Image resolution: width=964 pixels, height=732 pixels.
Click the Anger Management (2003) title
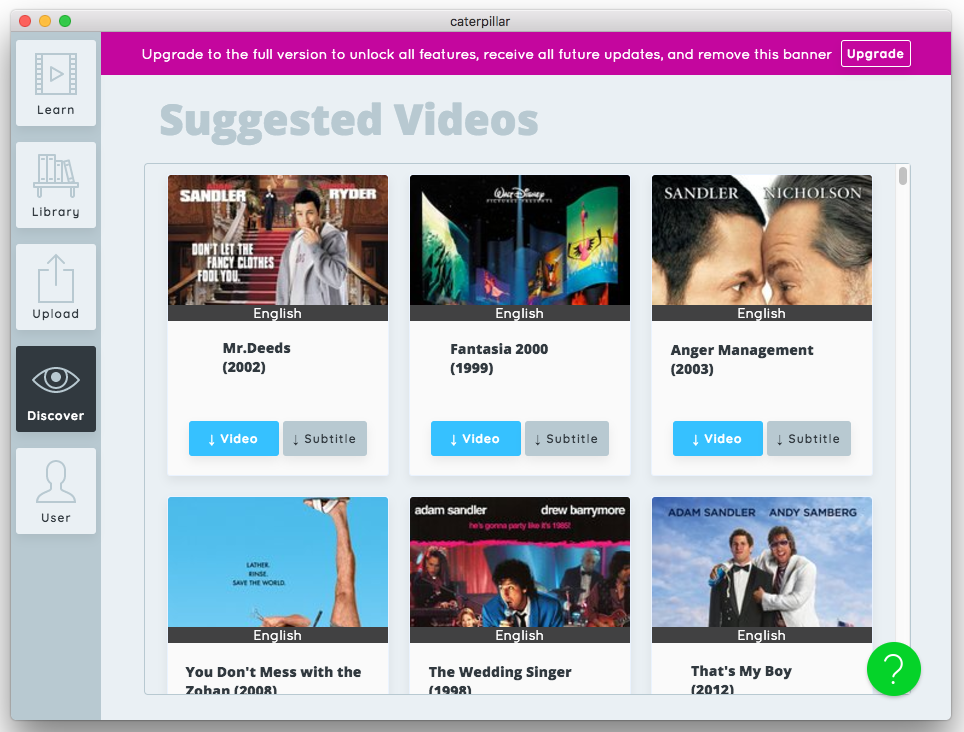pos(741,359)
